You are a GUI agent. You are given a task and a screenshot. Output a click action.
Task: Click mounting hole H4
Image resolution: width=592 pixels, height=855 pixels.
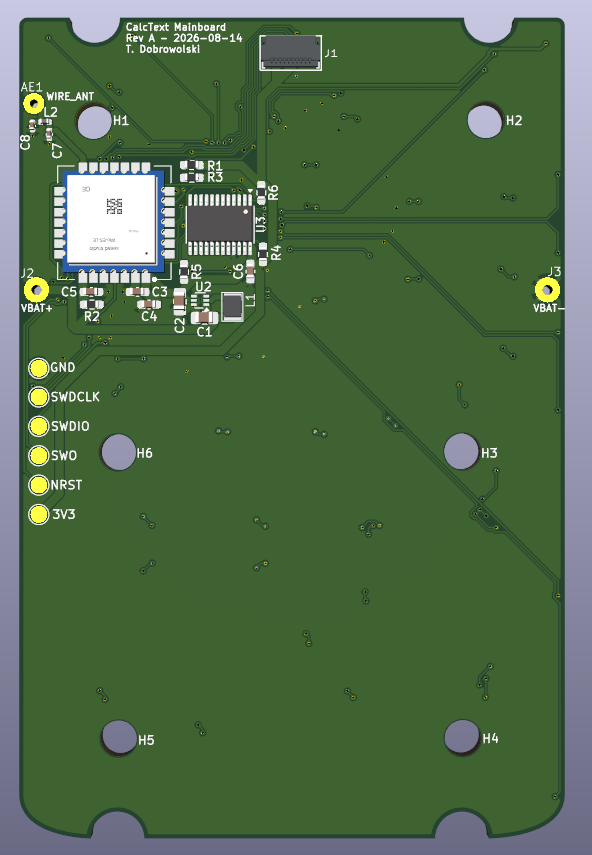pos(462,737)
